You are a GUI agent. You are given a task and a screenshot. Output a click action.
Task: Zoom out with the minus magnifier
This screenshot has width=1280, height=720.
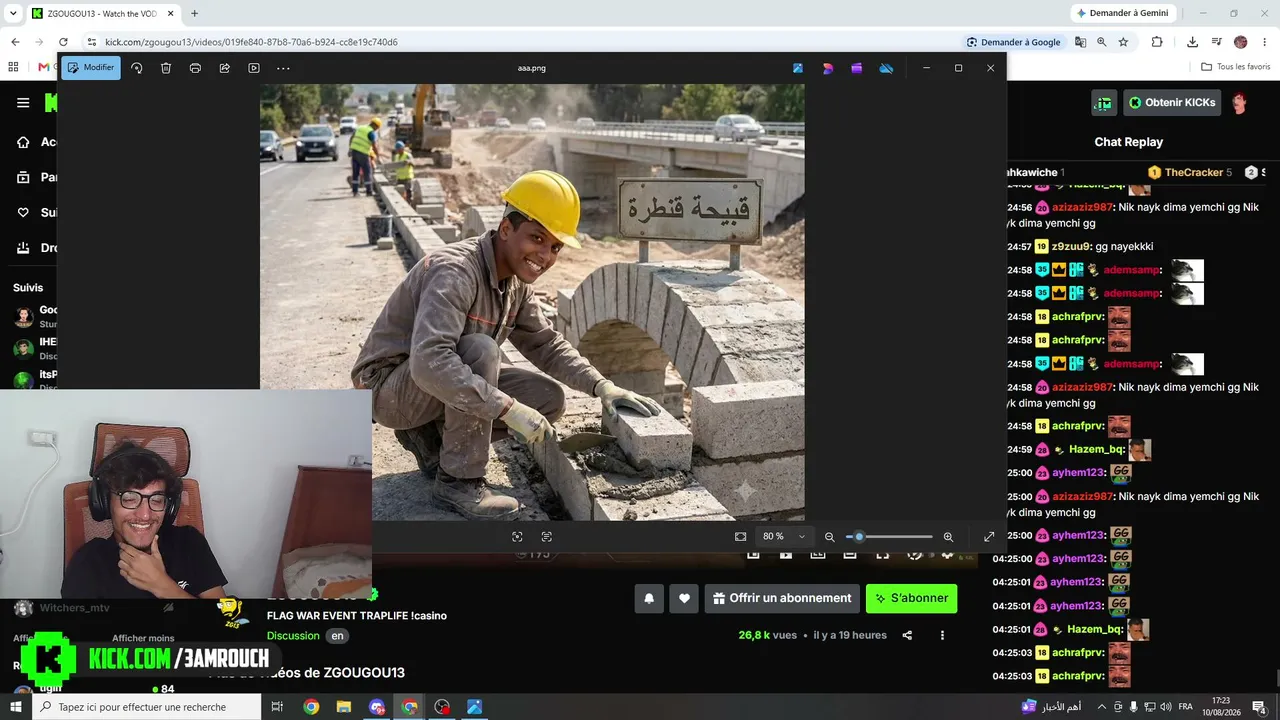(829, 537)
